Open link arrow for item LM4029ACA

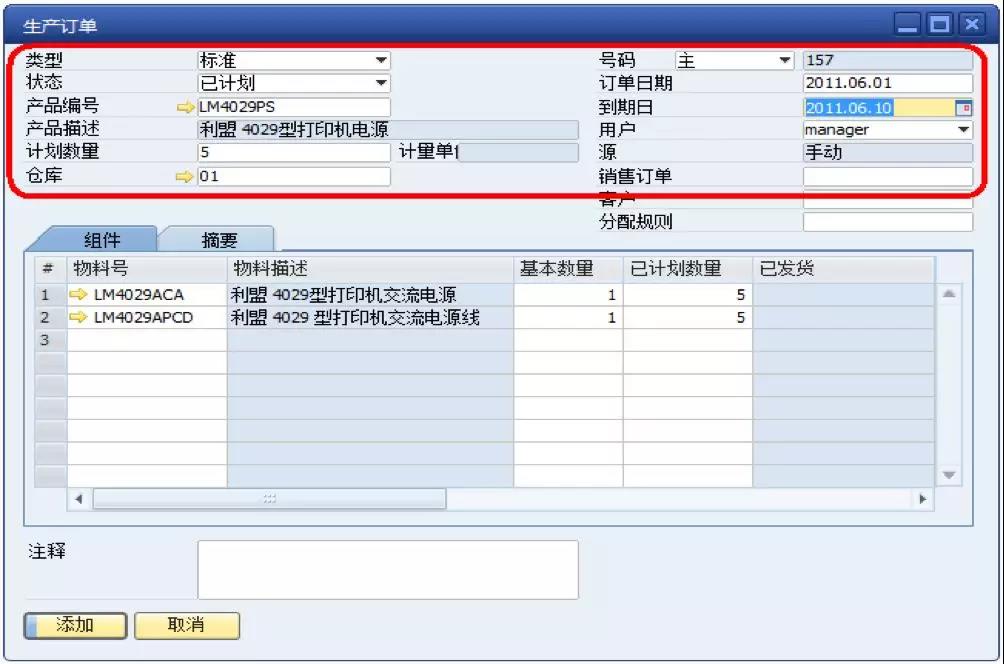79,295
